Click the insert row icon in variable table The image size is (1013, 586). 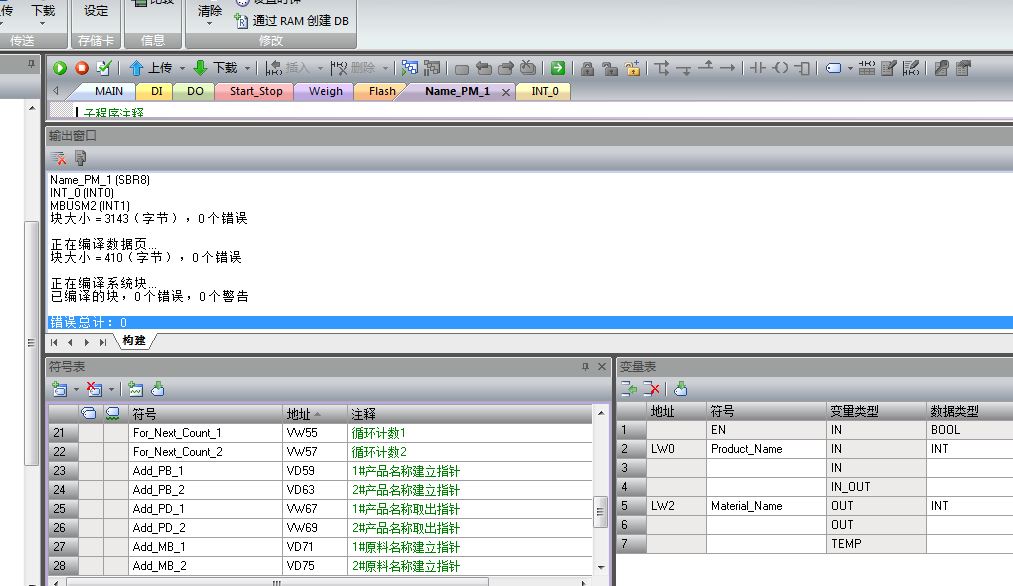pyautogui.click(x=629, y=389)
